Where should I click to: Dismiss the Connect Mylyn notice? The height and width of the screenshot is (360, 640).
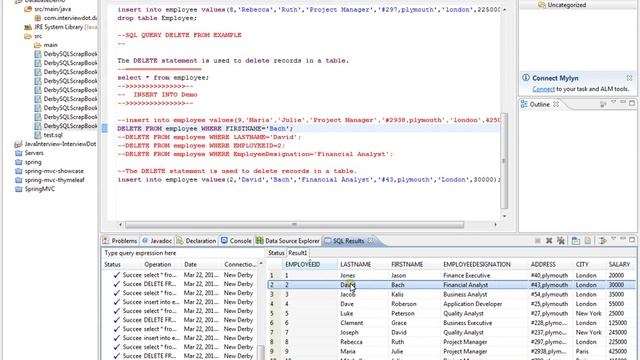pyautogui.click(x=629, y=78)
